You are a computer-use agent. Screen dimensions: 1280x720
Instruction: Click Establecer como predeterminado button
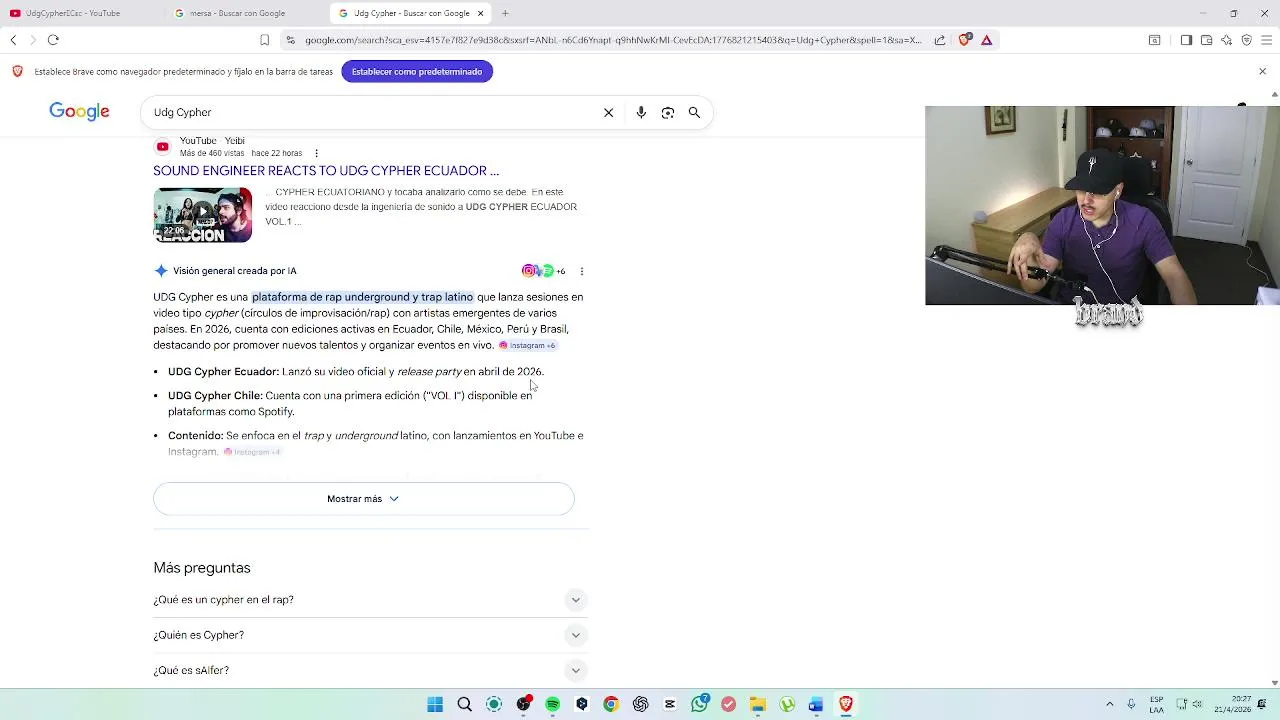pos(417,72)
